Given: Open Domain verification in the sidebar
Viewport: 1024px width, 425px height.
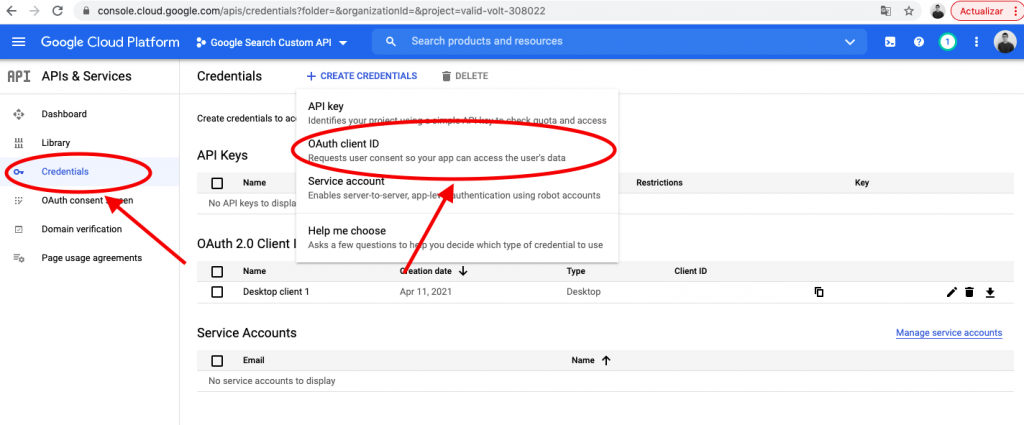Looking at the screenshot, I should click(82, 229).
